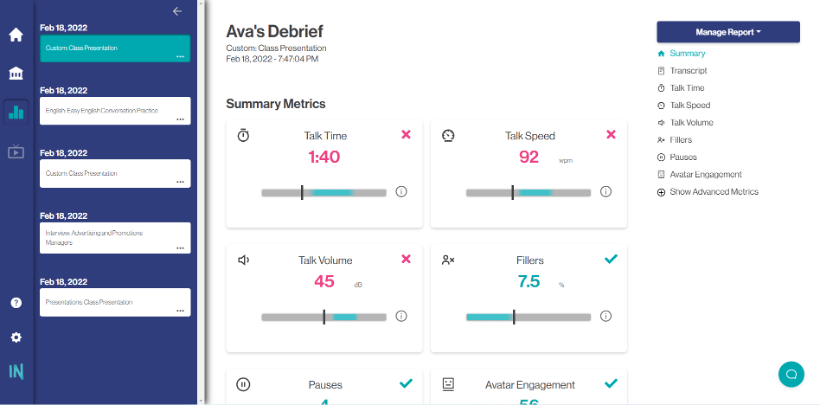Click the Talk Speed info icon
The height and width of the screenshot is (406, 820).
click(605, 192)
